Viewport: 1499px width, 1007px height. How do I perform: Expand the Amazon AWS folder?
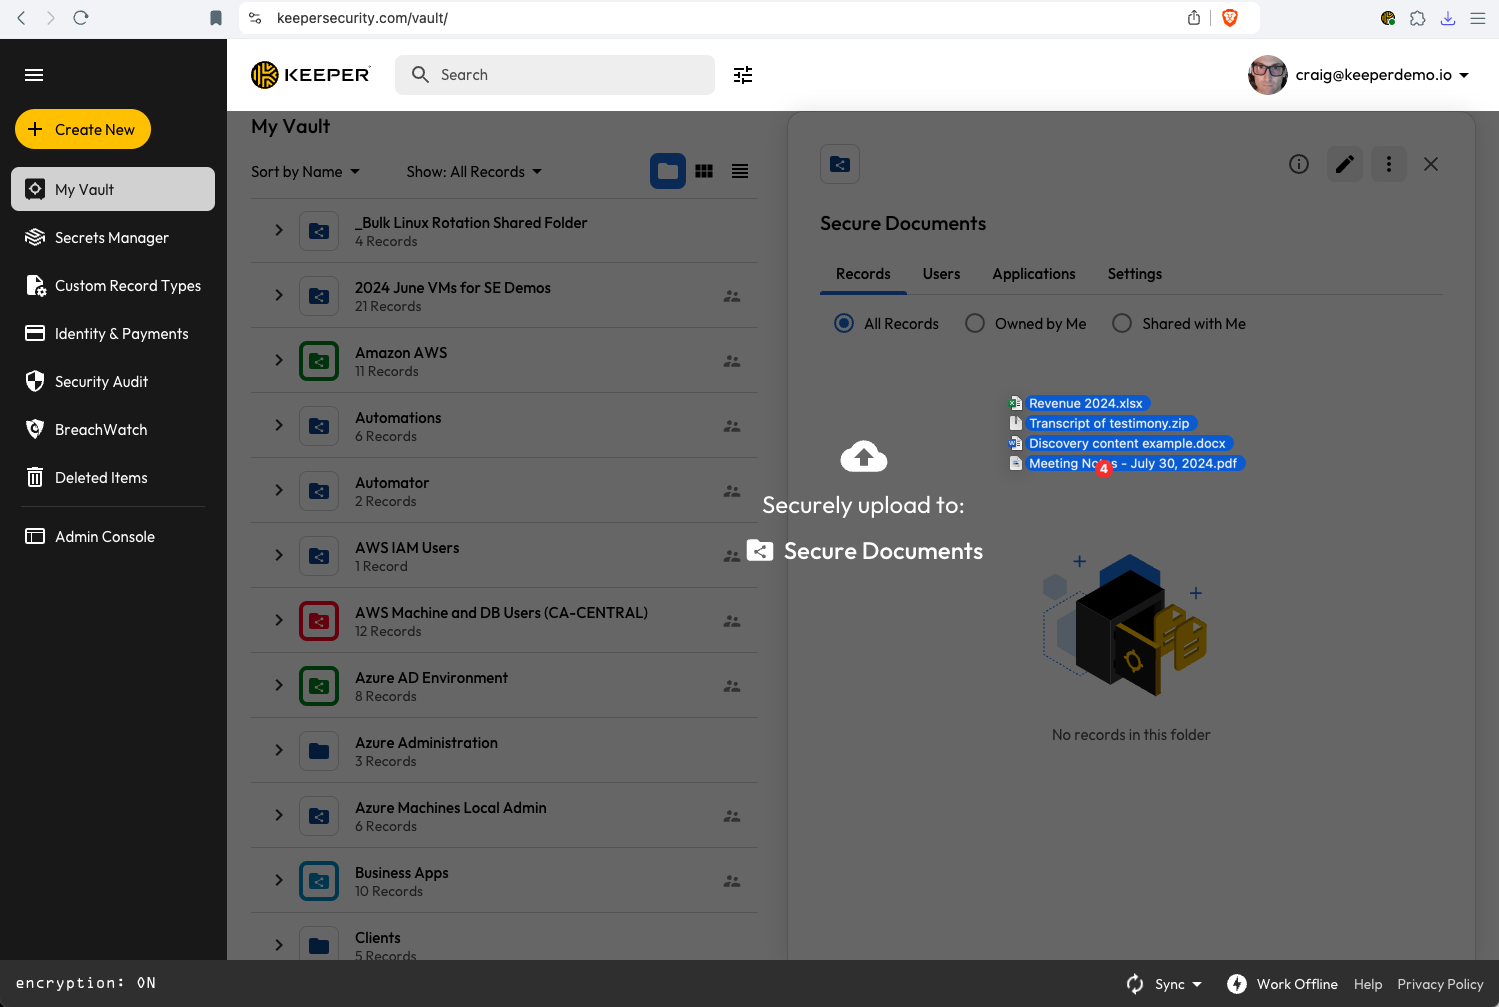pyautogui.click(x=279, y=360)
